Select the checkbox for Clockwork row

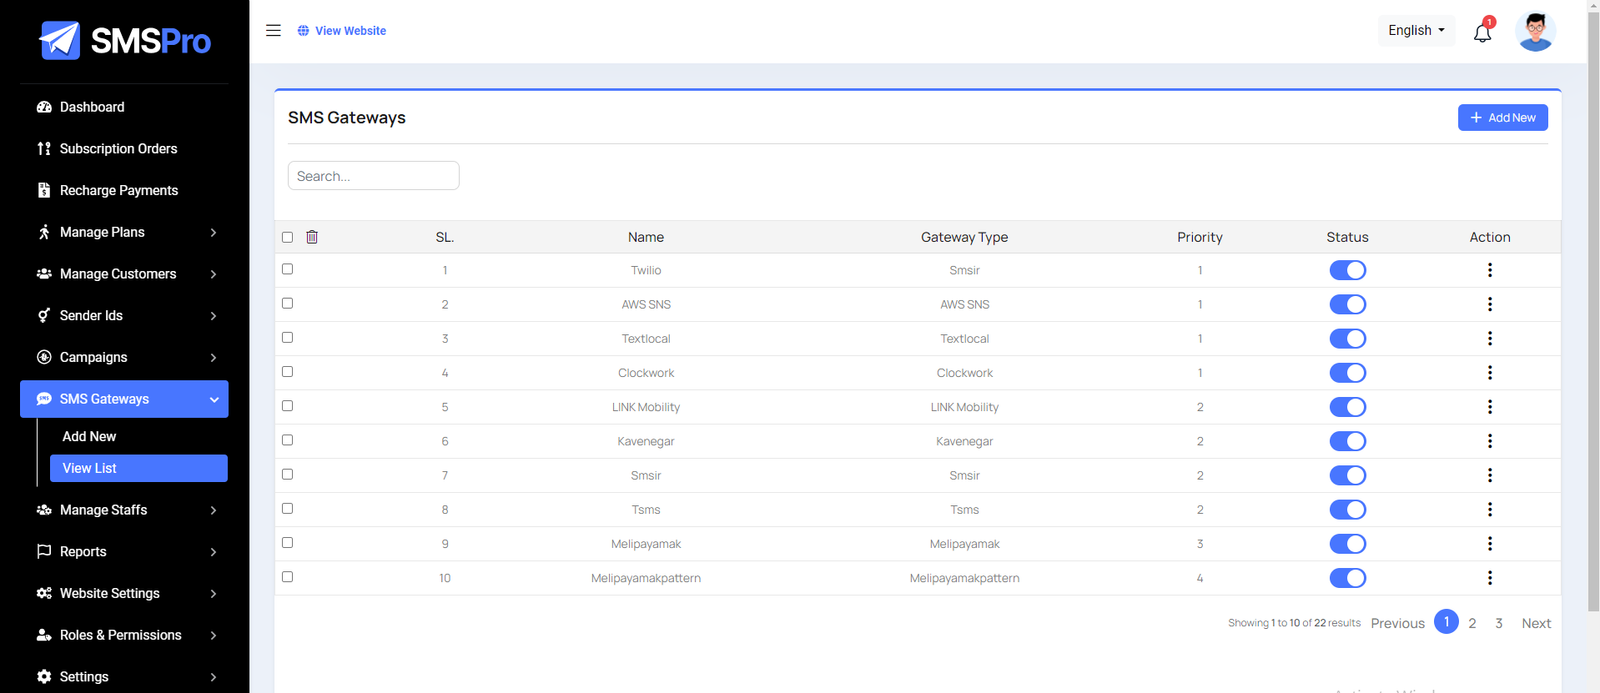pyautogui.click(x=288, y=371)
